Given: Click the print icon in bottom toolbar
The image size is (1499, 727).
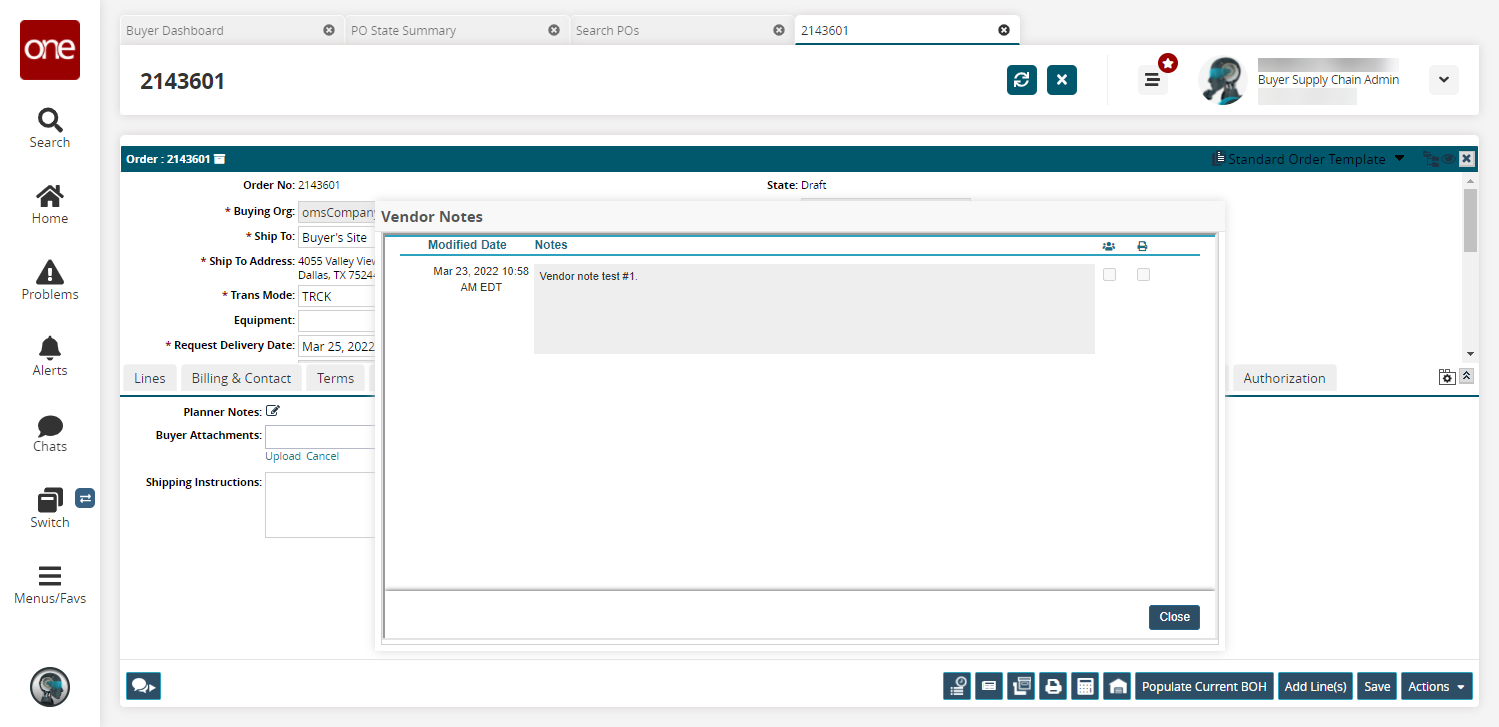Looking at the screenshot, I should tap(1052, 686).
